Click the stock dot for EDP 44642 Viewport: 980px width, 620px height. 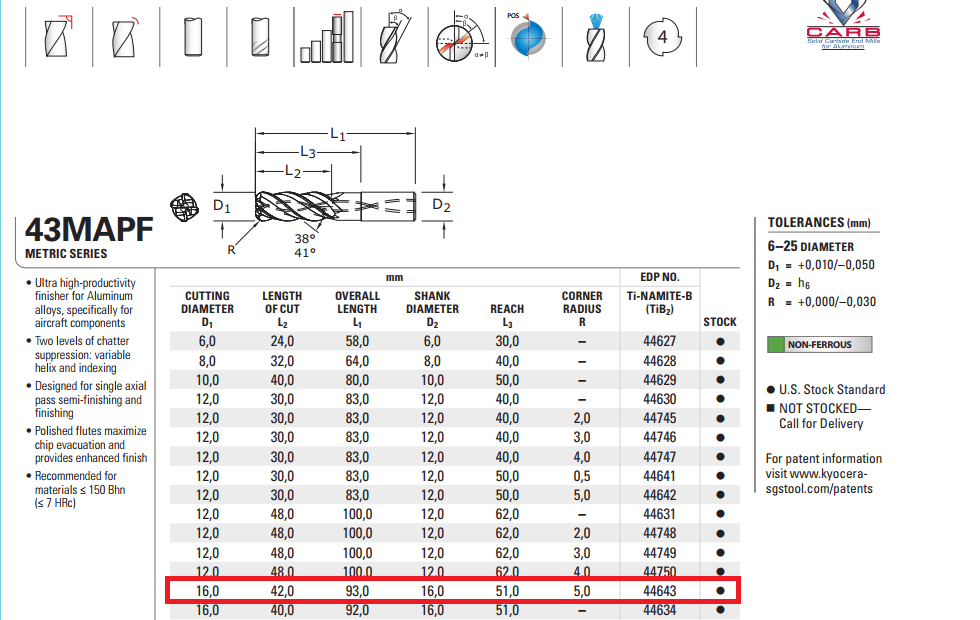coord(720,495)
